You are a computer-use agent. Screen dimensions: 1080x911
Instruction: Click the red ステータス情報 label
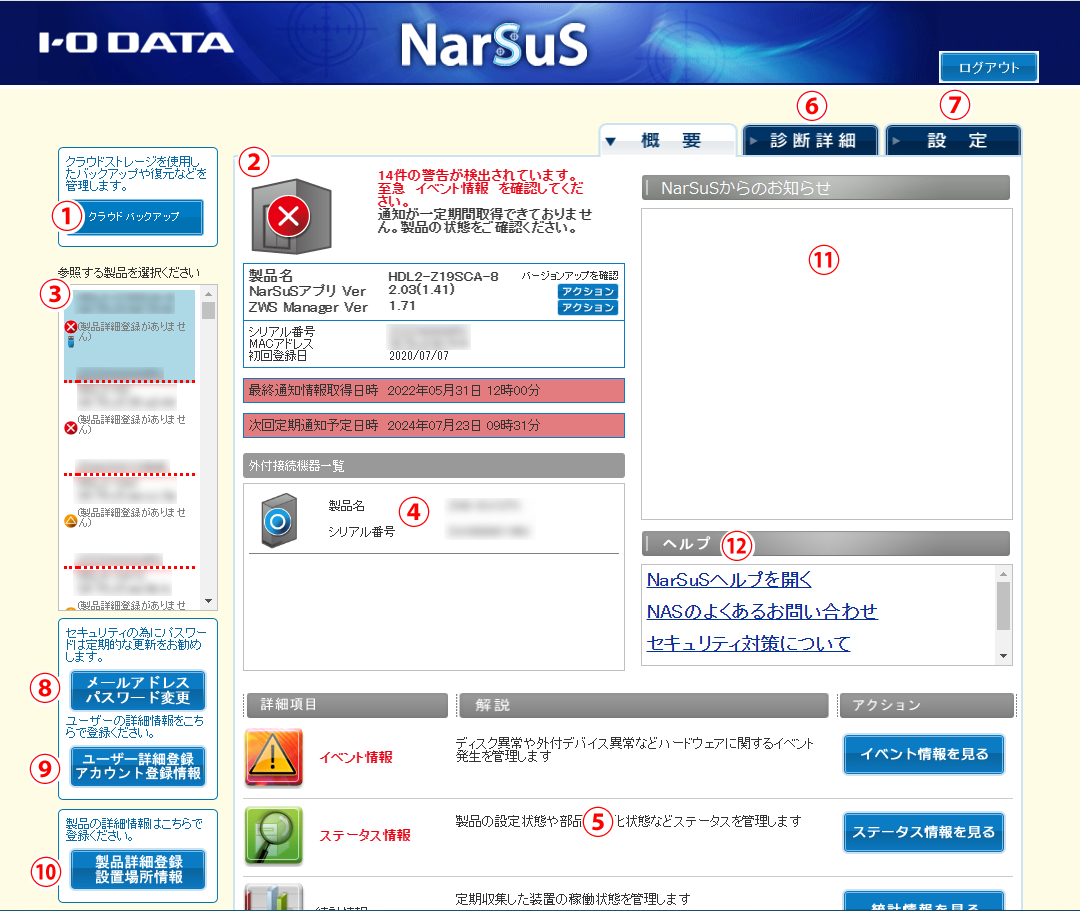pyautogui.click(x=365, y=835)
